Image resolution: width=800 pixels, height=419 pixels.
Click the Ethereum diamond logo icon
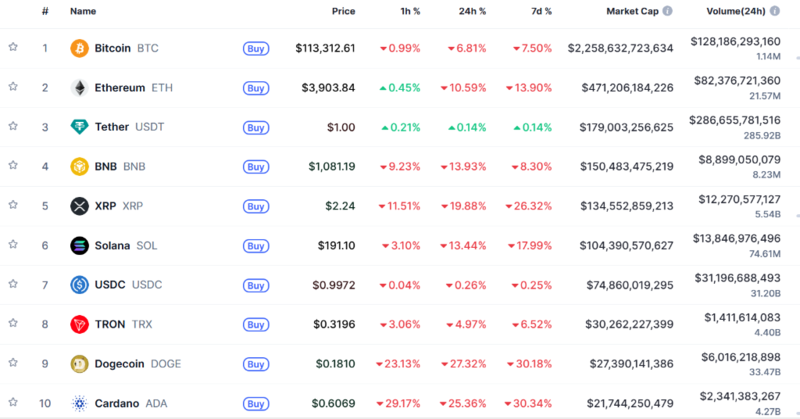tap(79, 88)
